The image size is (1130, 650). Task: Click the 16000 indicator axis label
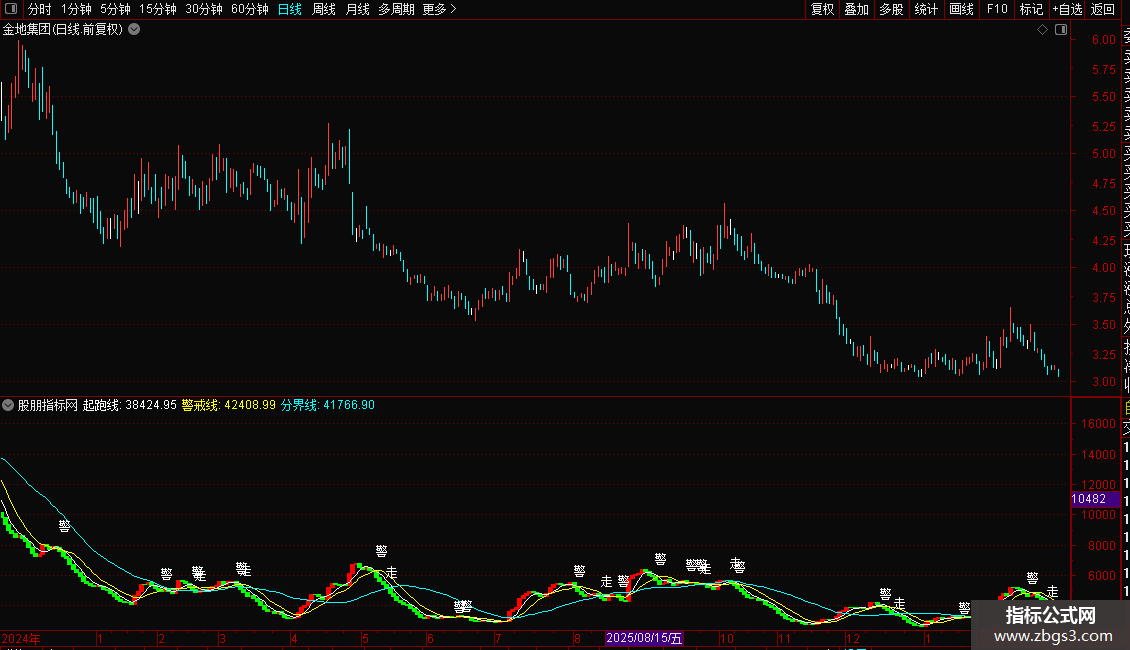tap(1098, 424)
